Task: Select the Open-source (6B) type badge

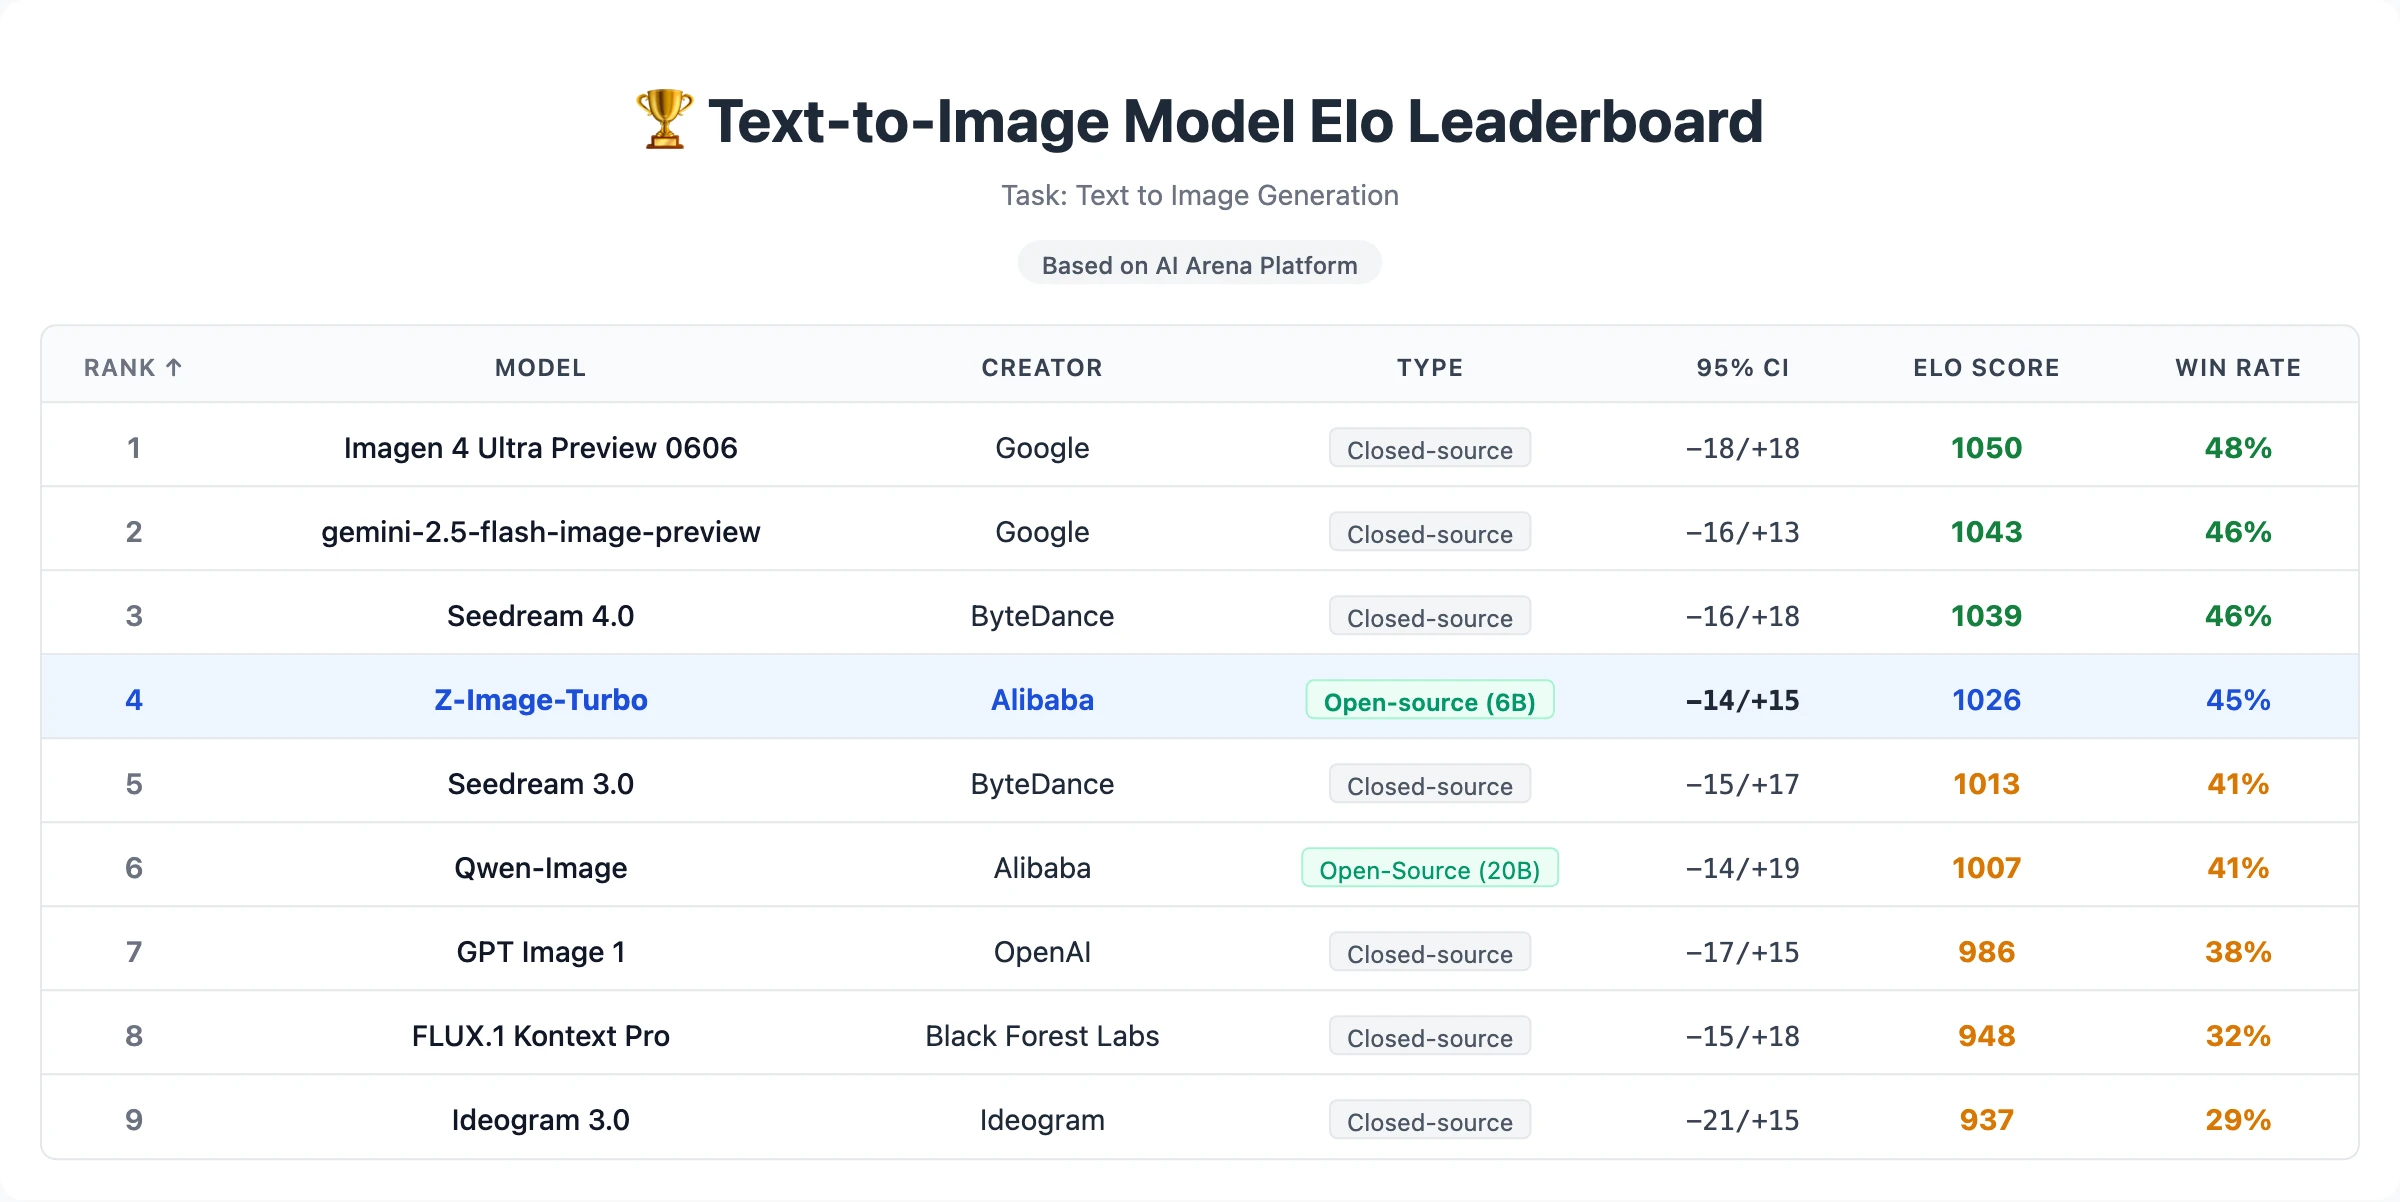Action: click(1429, 701)
